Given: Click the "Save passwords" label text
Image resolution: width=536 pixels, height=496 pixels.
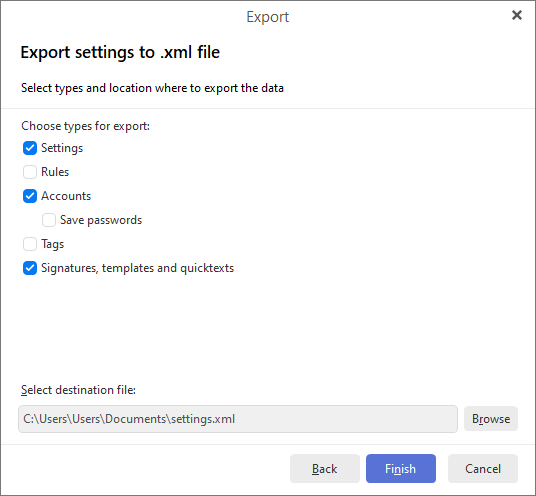Looking at the screenshot, I should [101, 220].
